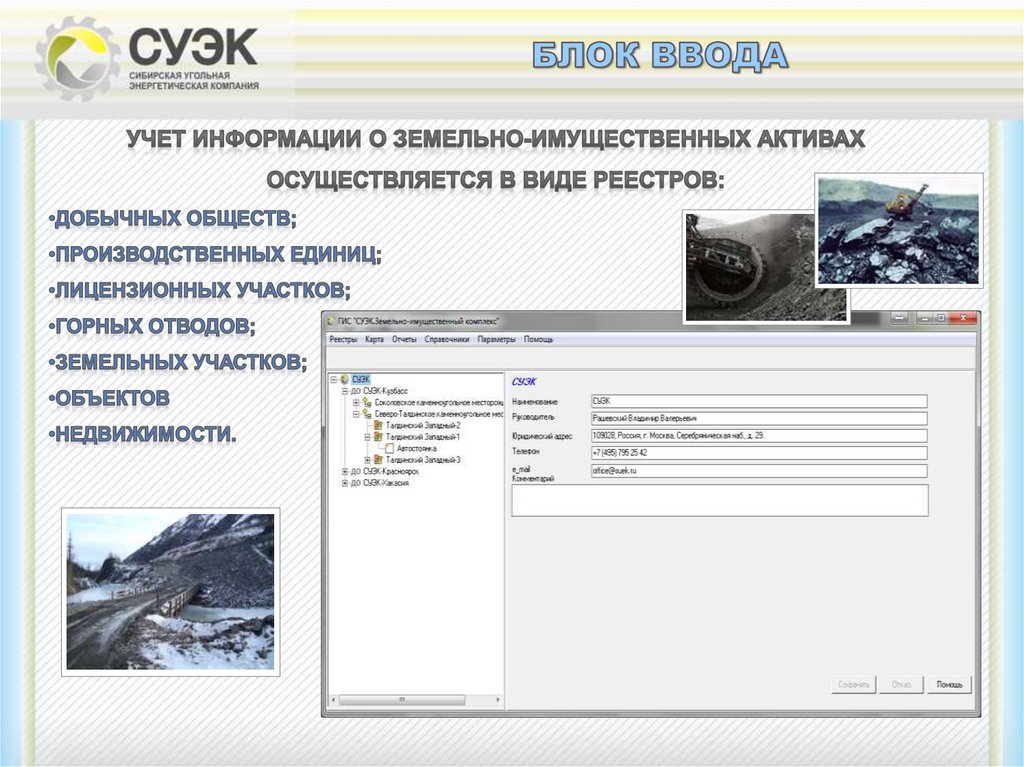Select ДО СУЭК-Хакасия in the tree
The width and height of the screenshot is (1024, 767).
tap(380, 483)
